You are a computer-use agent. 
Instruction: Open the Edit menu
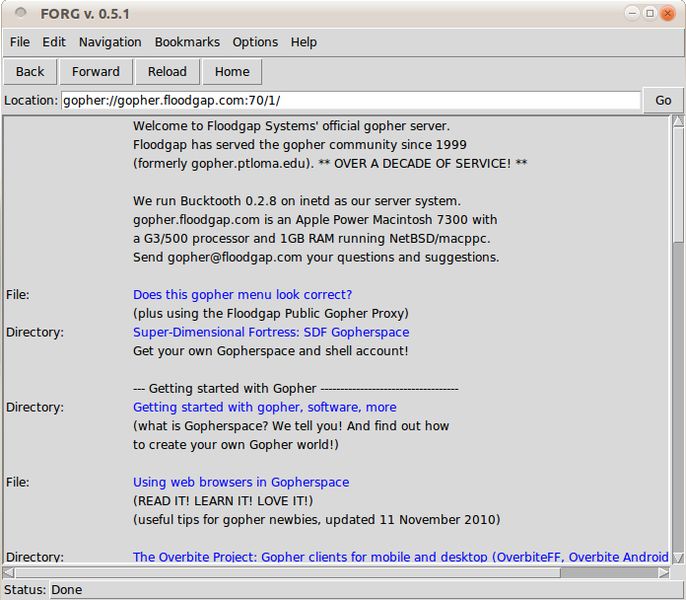click(x=54, y=42)
